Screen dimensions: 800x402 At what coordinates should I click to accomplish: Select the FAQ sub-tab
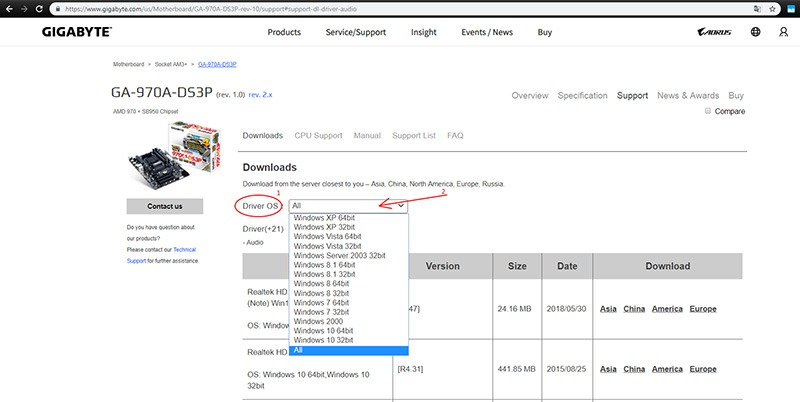click(x=455, y=136)
